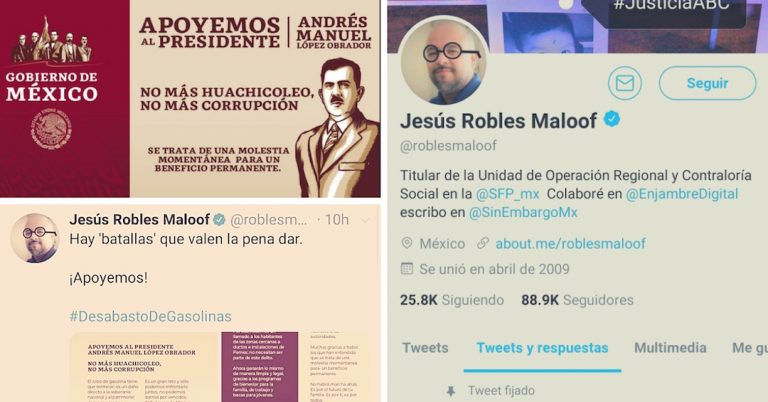
Task: Click the #DesabastoDeGasolinas hashtag
Action: coord(150,316)
